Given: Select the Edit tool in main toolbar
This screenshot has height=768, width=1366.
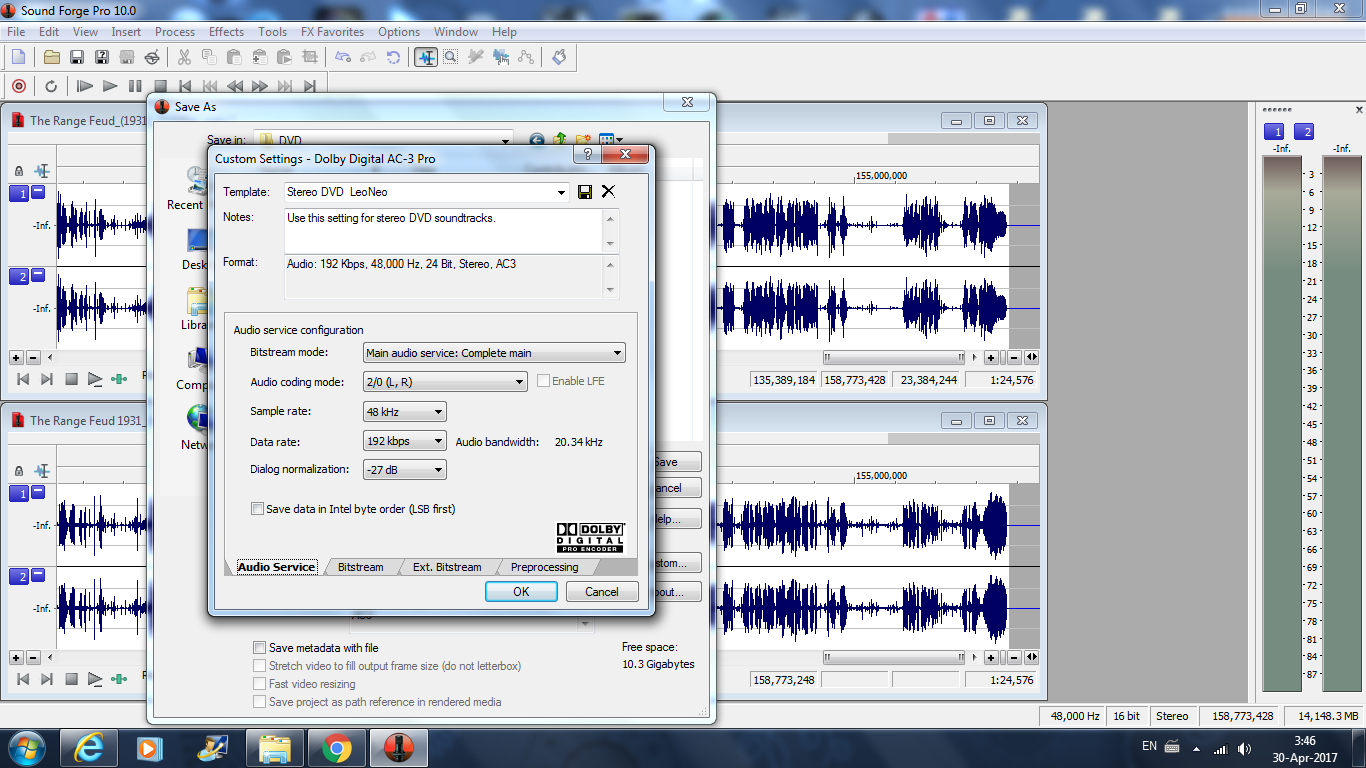Looking at the screenshot, I should 426,57.
